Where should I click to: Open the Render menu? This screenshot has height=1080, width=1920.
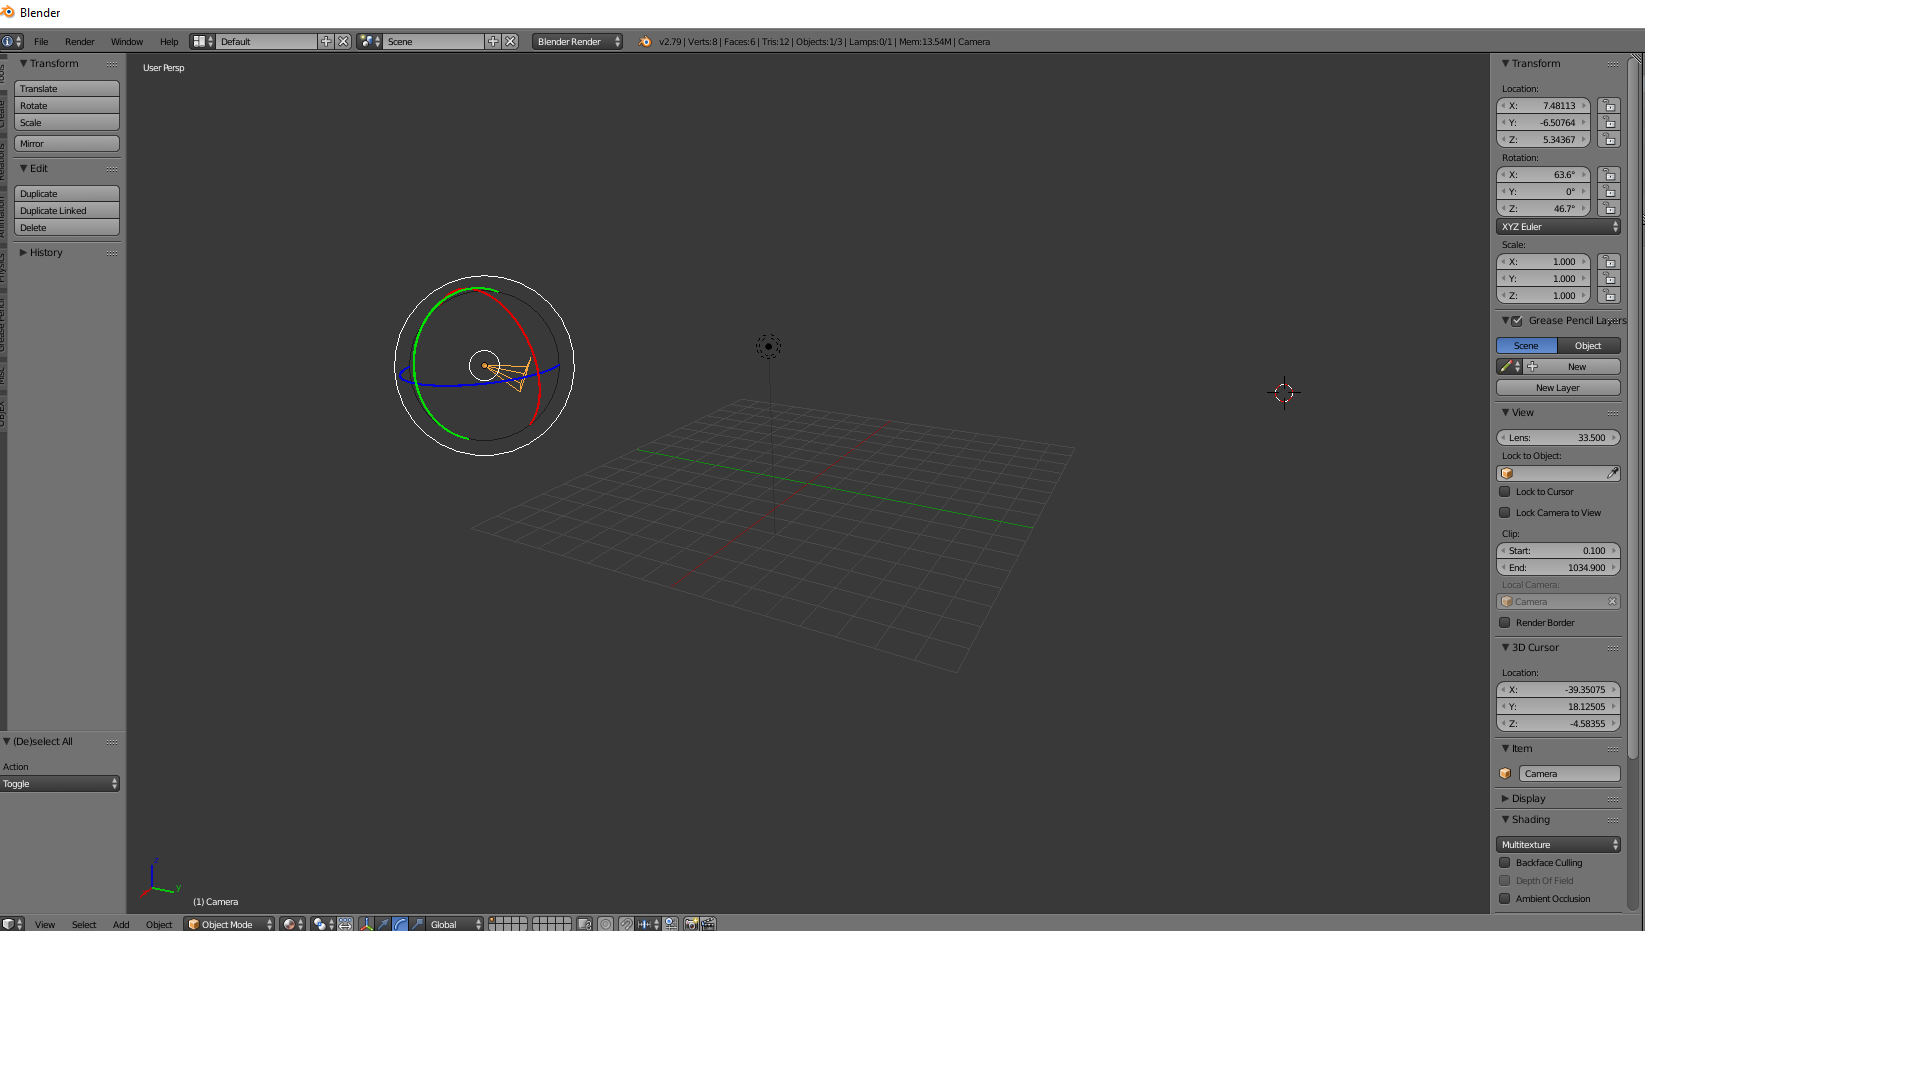[x=79, y=42]
